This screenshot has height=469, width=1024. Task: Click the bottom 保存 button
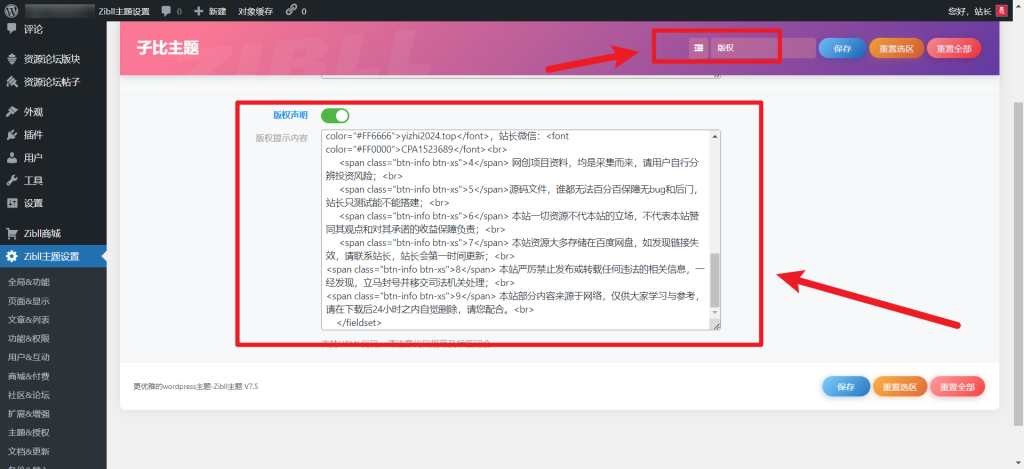[846, 387]
